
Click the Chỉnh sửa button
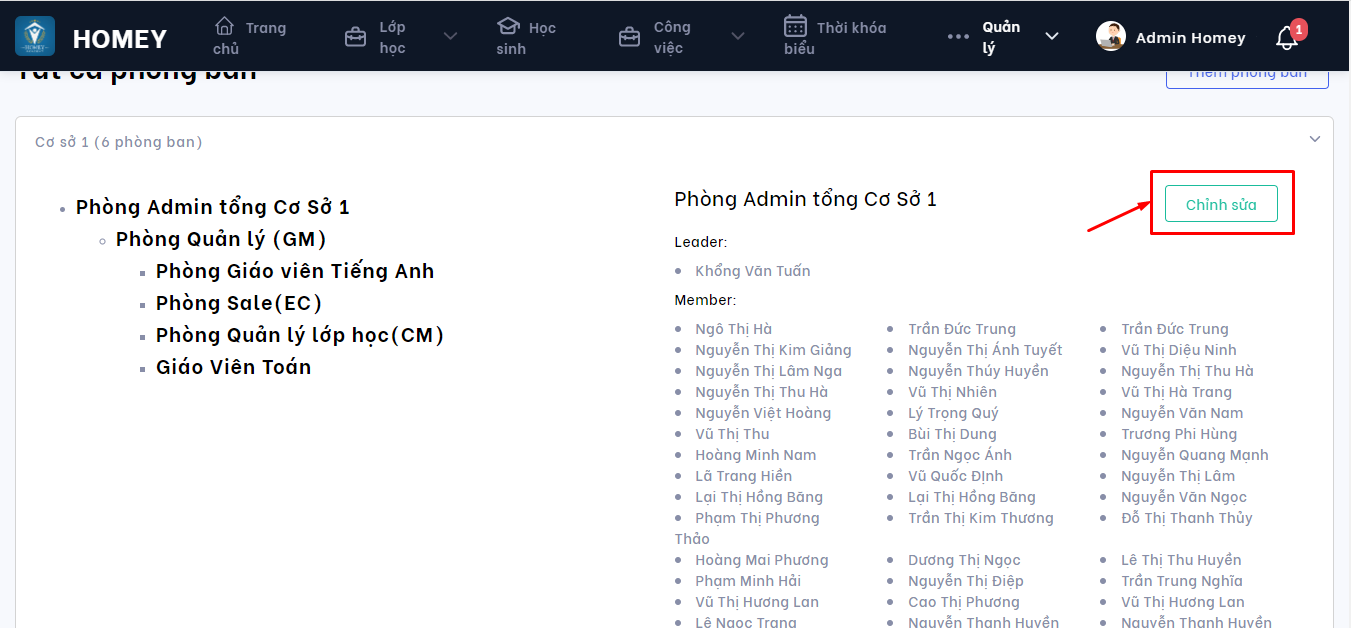(1221, 204)
